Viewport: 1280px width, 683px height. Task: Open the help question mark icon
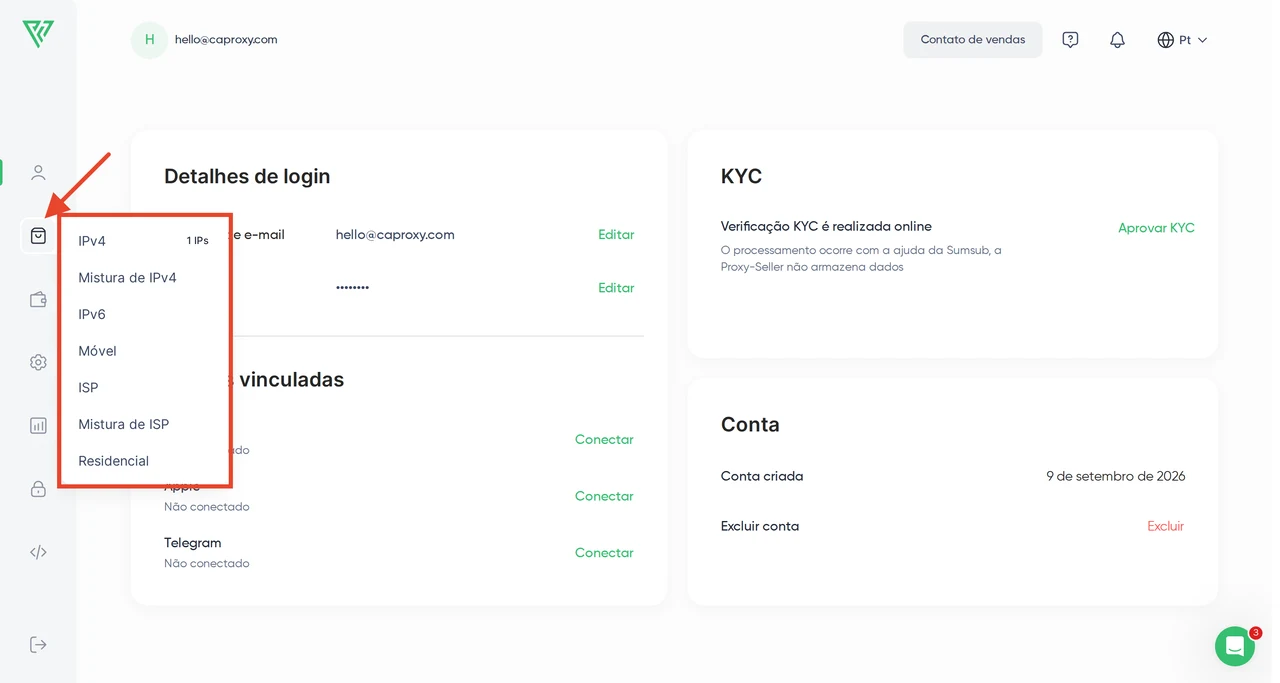pos(1070,40)
